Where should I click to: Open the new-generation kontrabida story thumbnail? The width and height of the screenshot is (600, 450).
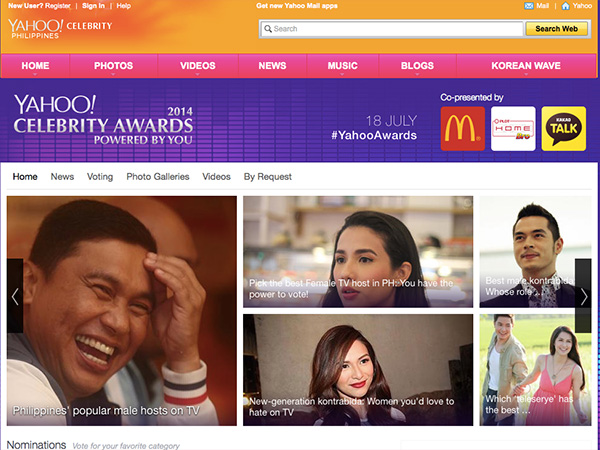coord(357,369)
